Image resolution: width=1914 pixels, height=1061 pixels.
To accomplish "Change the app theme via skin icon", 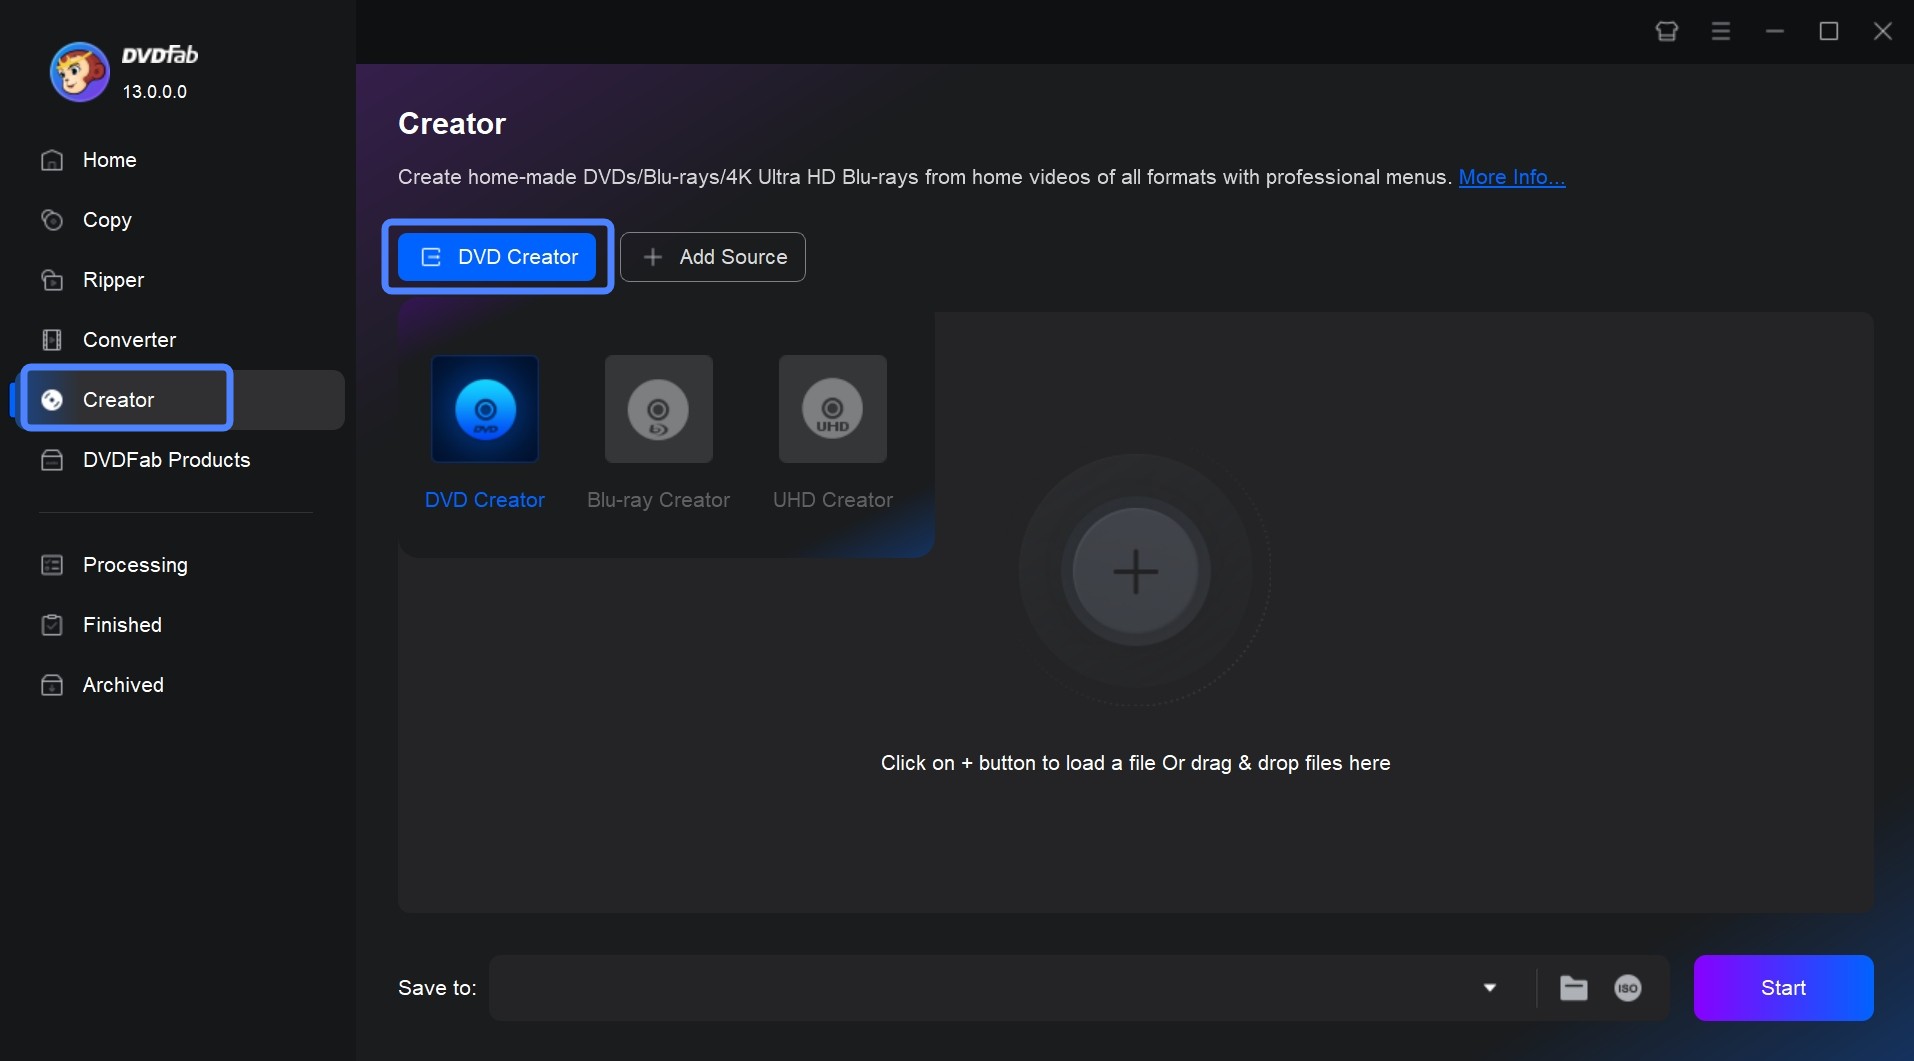I will (1666, 31).
